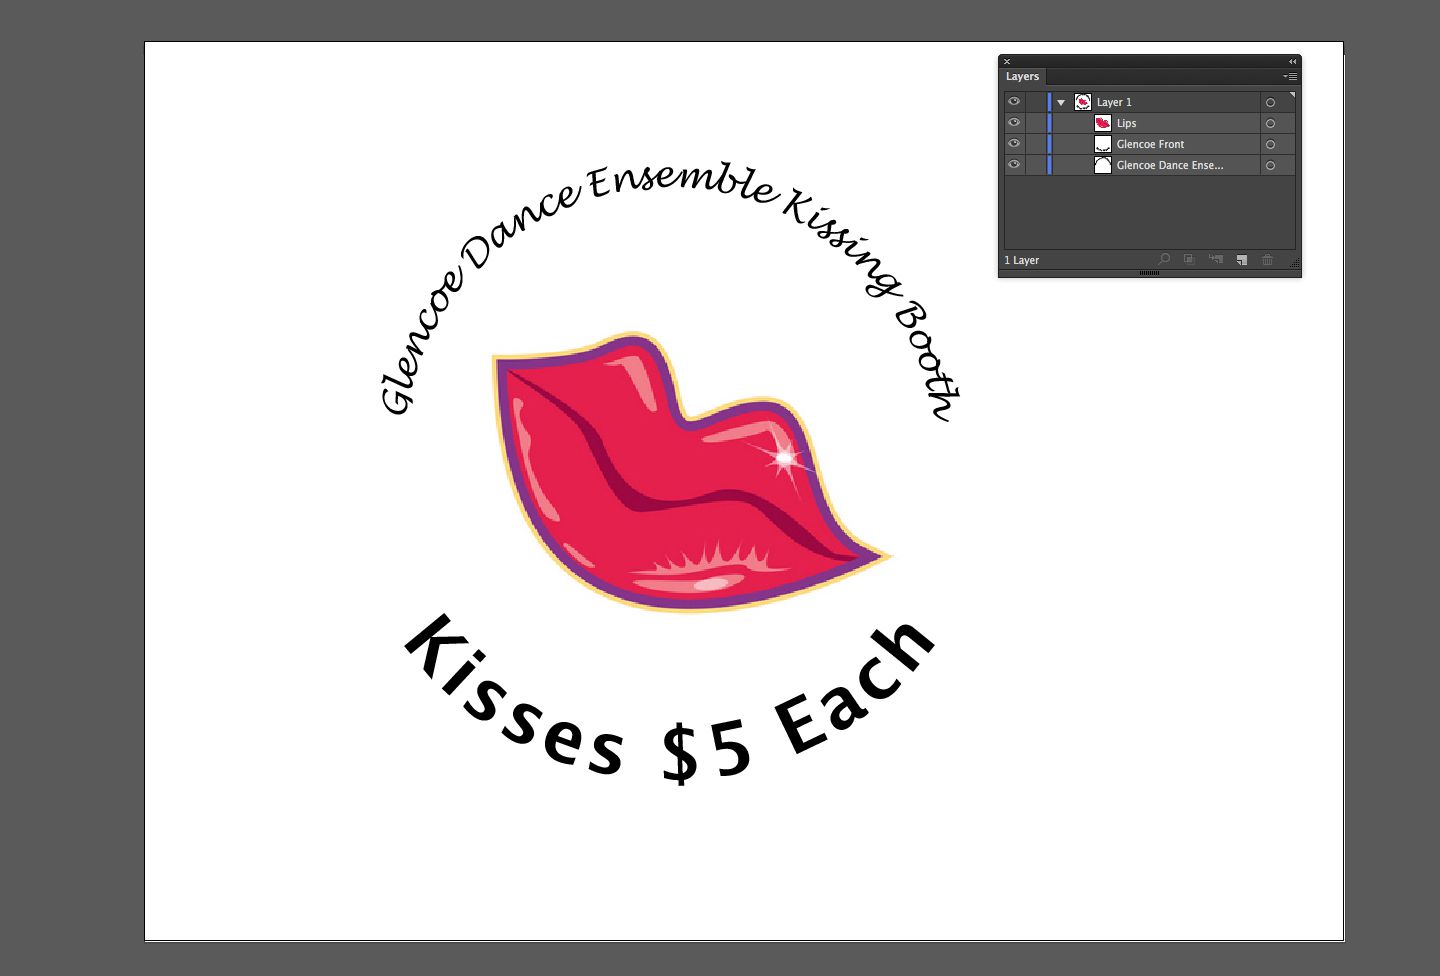Screen dimensions: 1440x976
Task: Toggle lock column for Glencoe Dance Ense...
Action: (x=1035, y=165)
